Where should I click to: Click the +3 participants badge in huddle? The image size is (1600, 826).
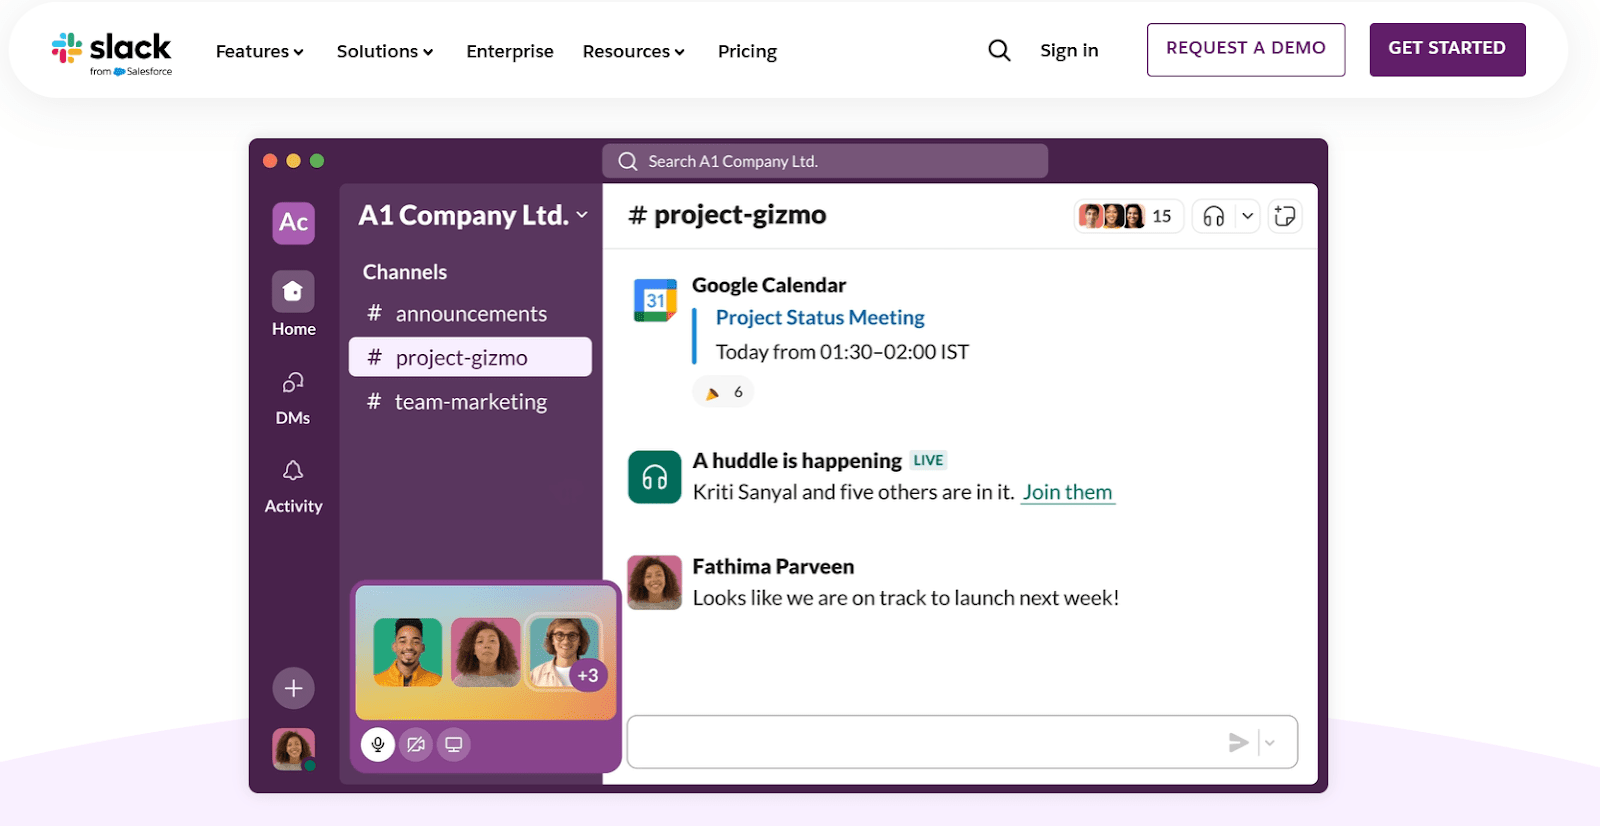[588, 676]
